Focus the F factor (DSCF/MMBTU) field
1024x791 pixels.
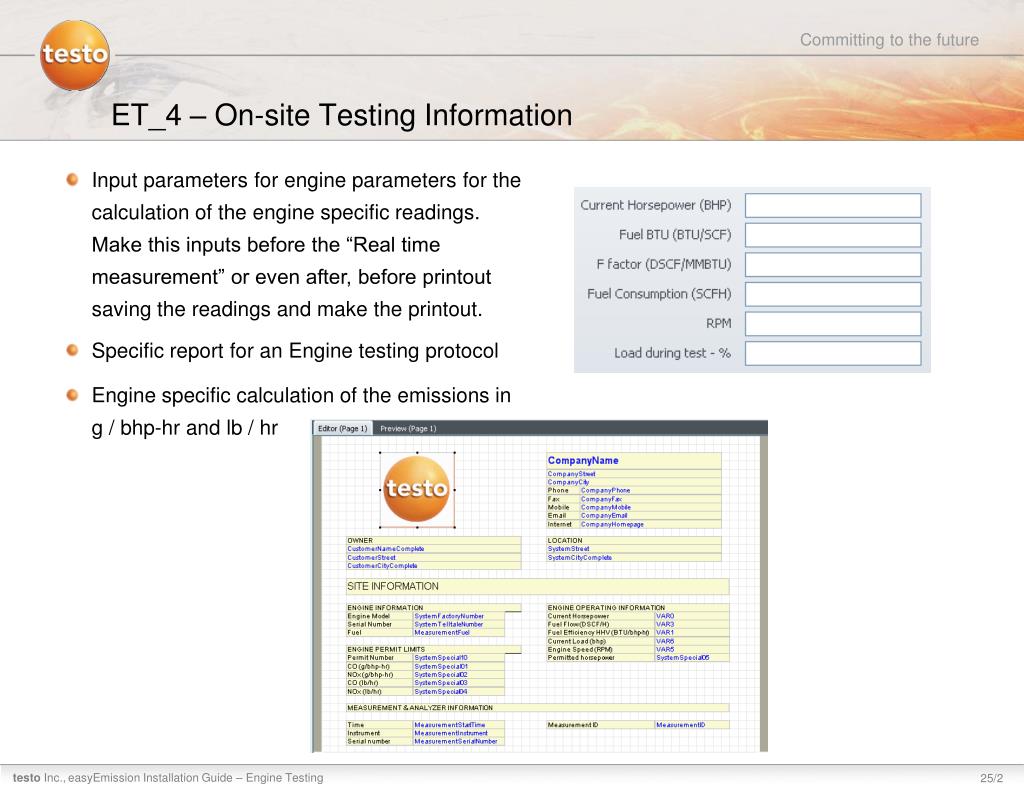coord(833,265)
